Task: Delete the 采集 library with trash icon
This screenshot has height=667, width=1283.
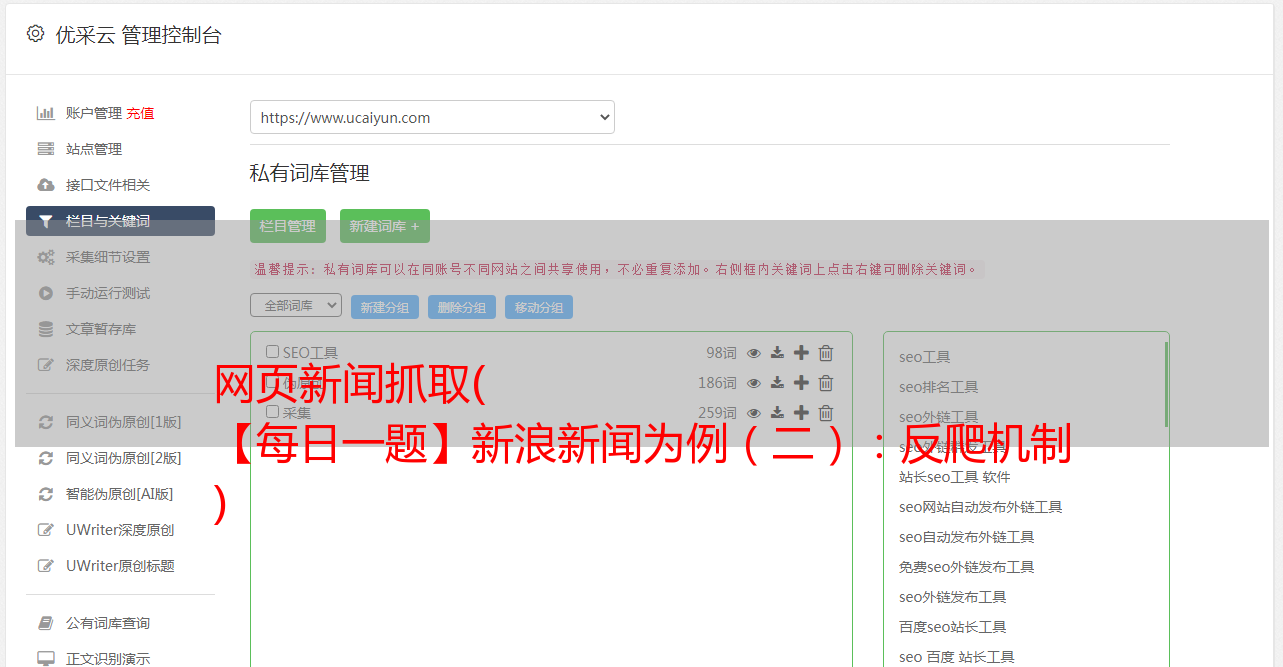Action: pos(826,413)
